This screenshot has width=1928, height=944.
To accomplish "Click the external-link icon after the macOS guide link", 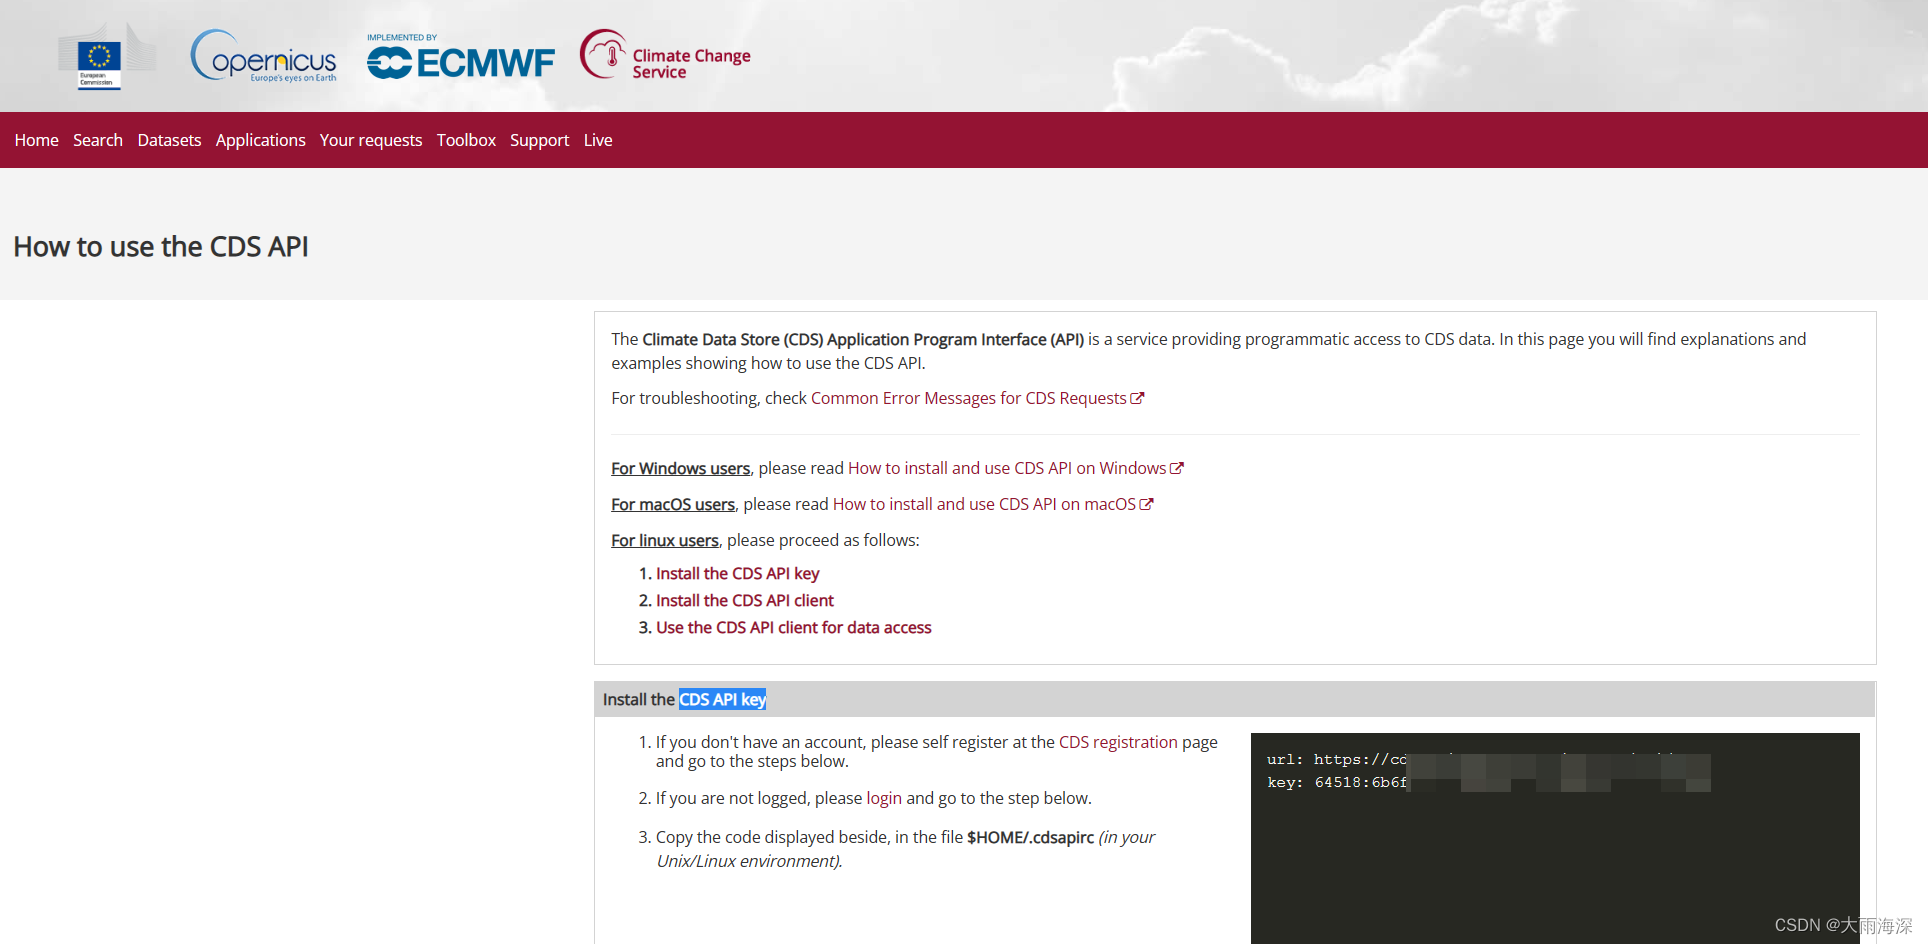I will click(1146, 503).
